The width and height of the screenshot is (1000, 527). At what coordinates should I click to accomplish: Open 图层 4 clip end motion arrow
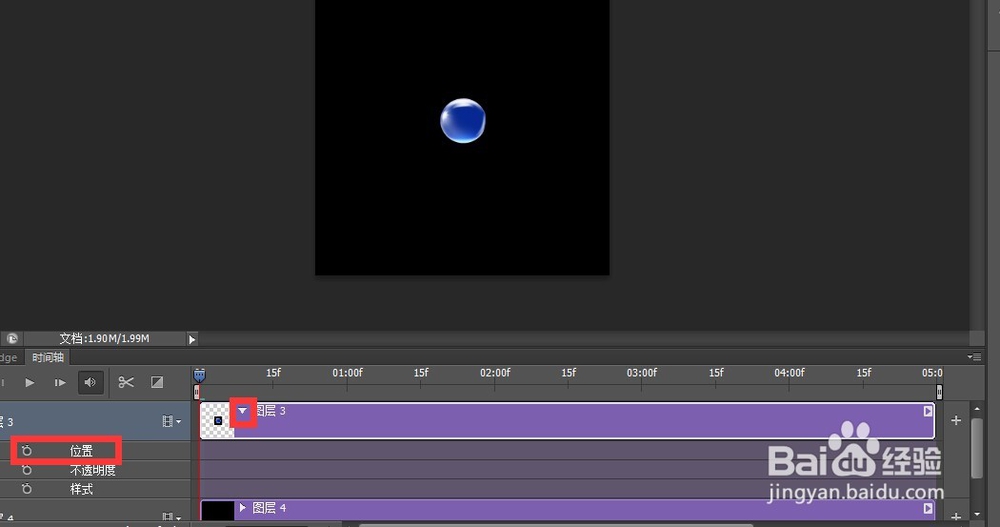click(x=928, y=508)
